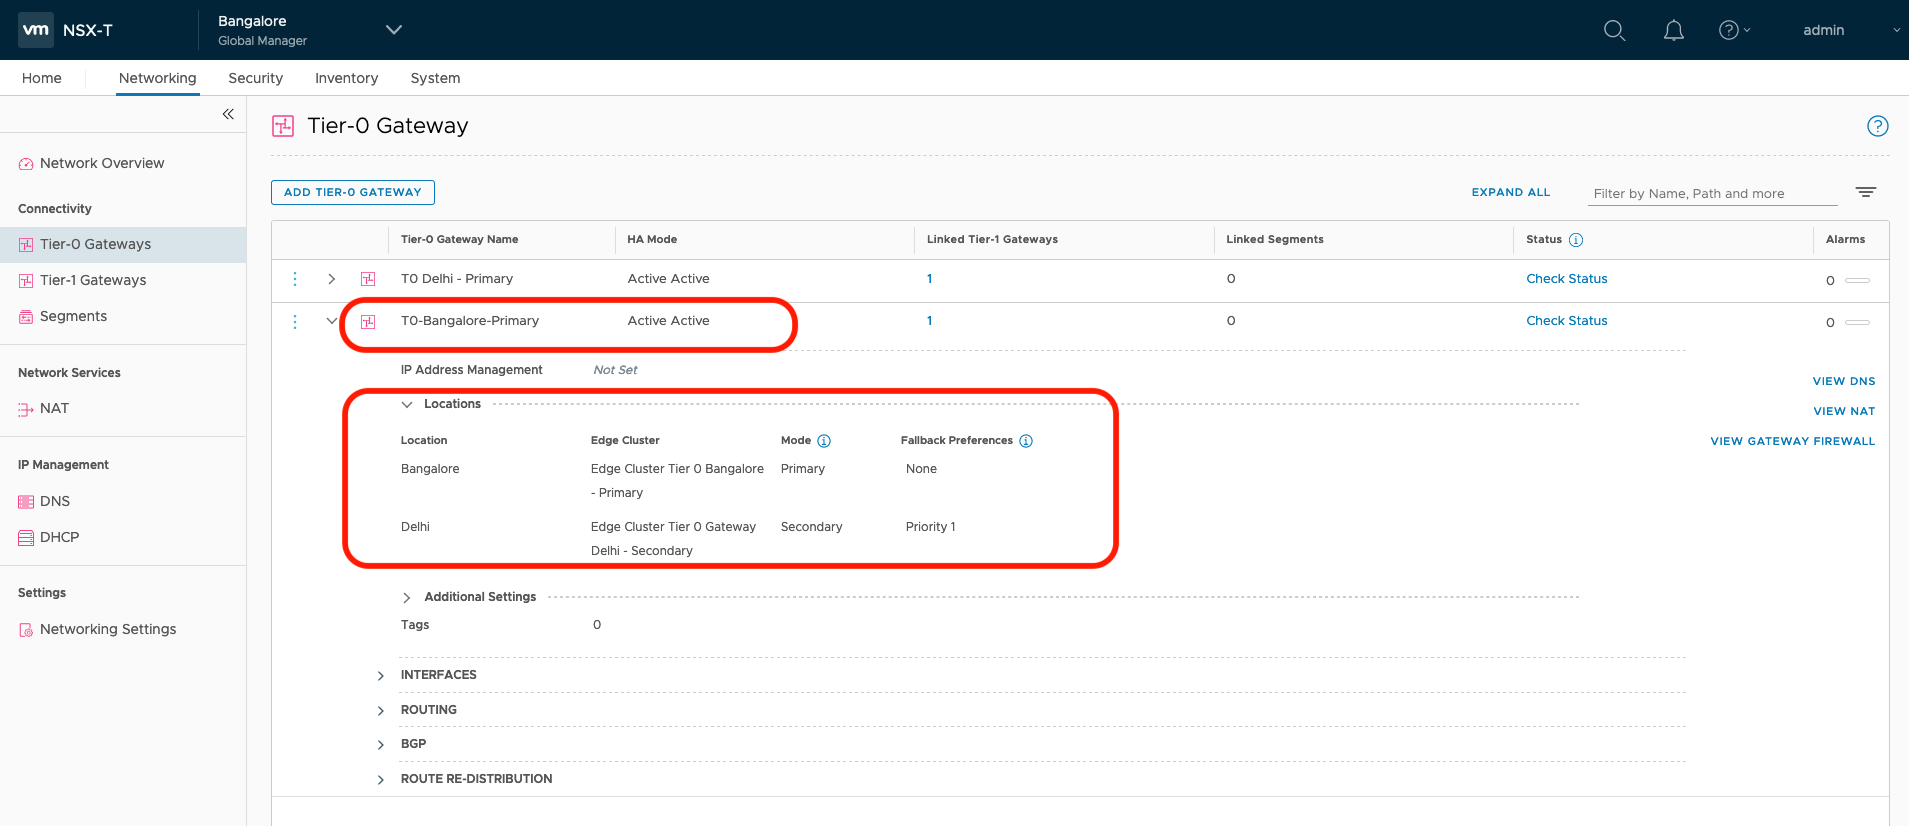This screenshot has height=826, width=1909.
Task: Expand the BGP section
Action: pos(381,744)
